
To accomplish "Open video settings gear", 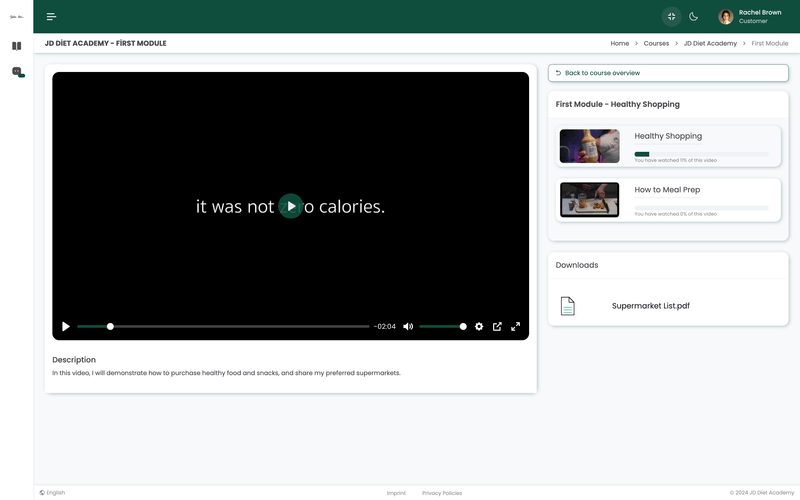I will 479,327.
